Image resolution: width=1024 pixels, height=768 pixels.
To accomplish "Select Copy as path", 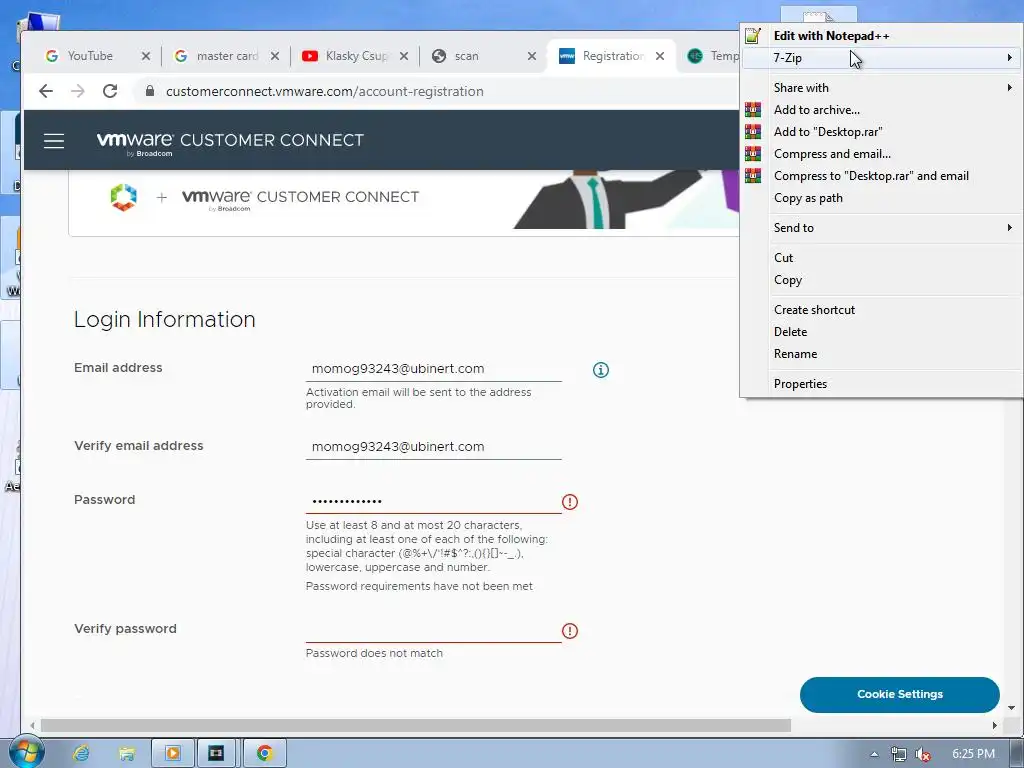I will point(882,198).
